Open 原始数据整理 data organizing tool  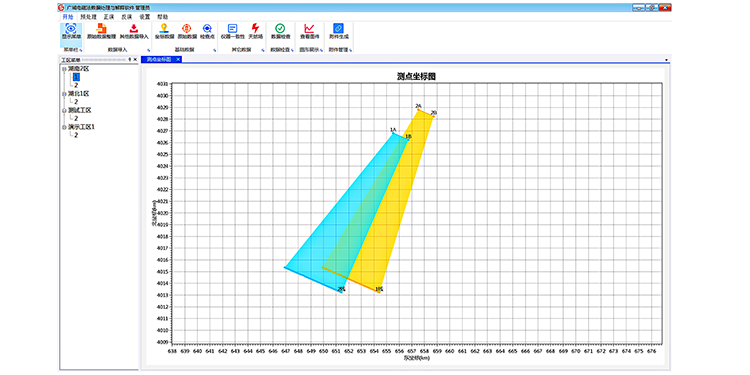[101, 28]
